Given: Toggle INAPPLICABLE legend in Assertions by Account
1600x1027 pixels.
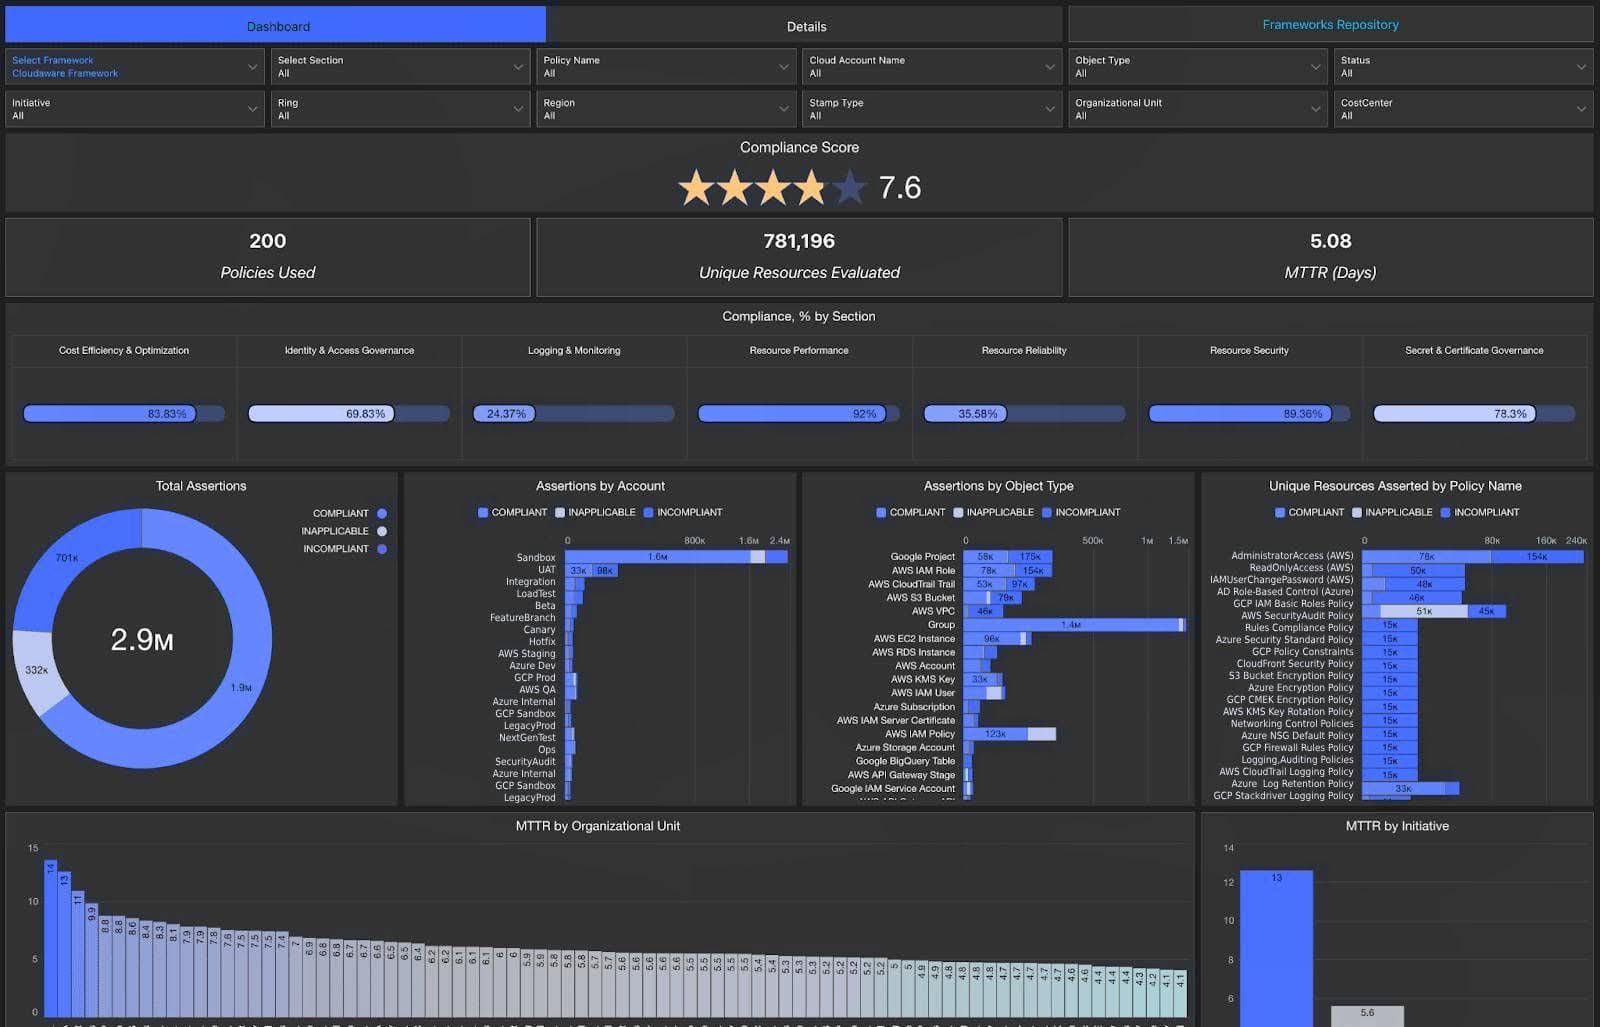Looking at the screenshot, I should 595,512.
